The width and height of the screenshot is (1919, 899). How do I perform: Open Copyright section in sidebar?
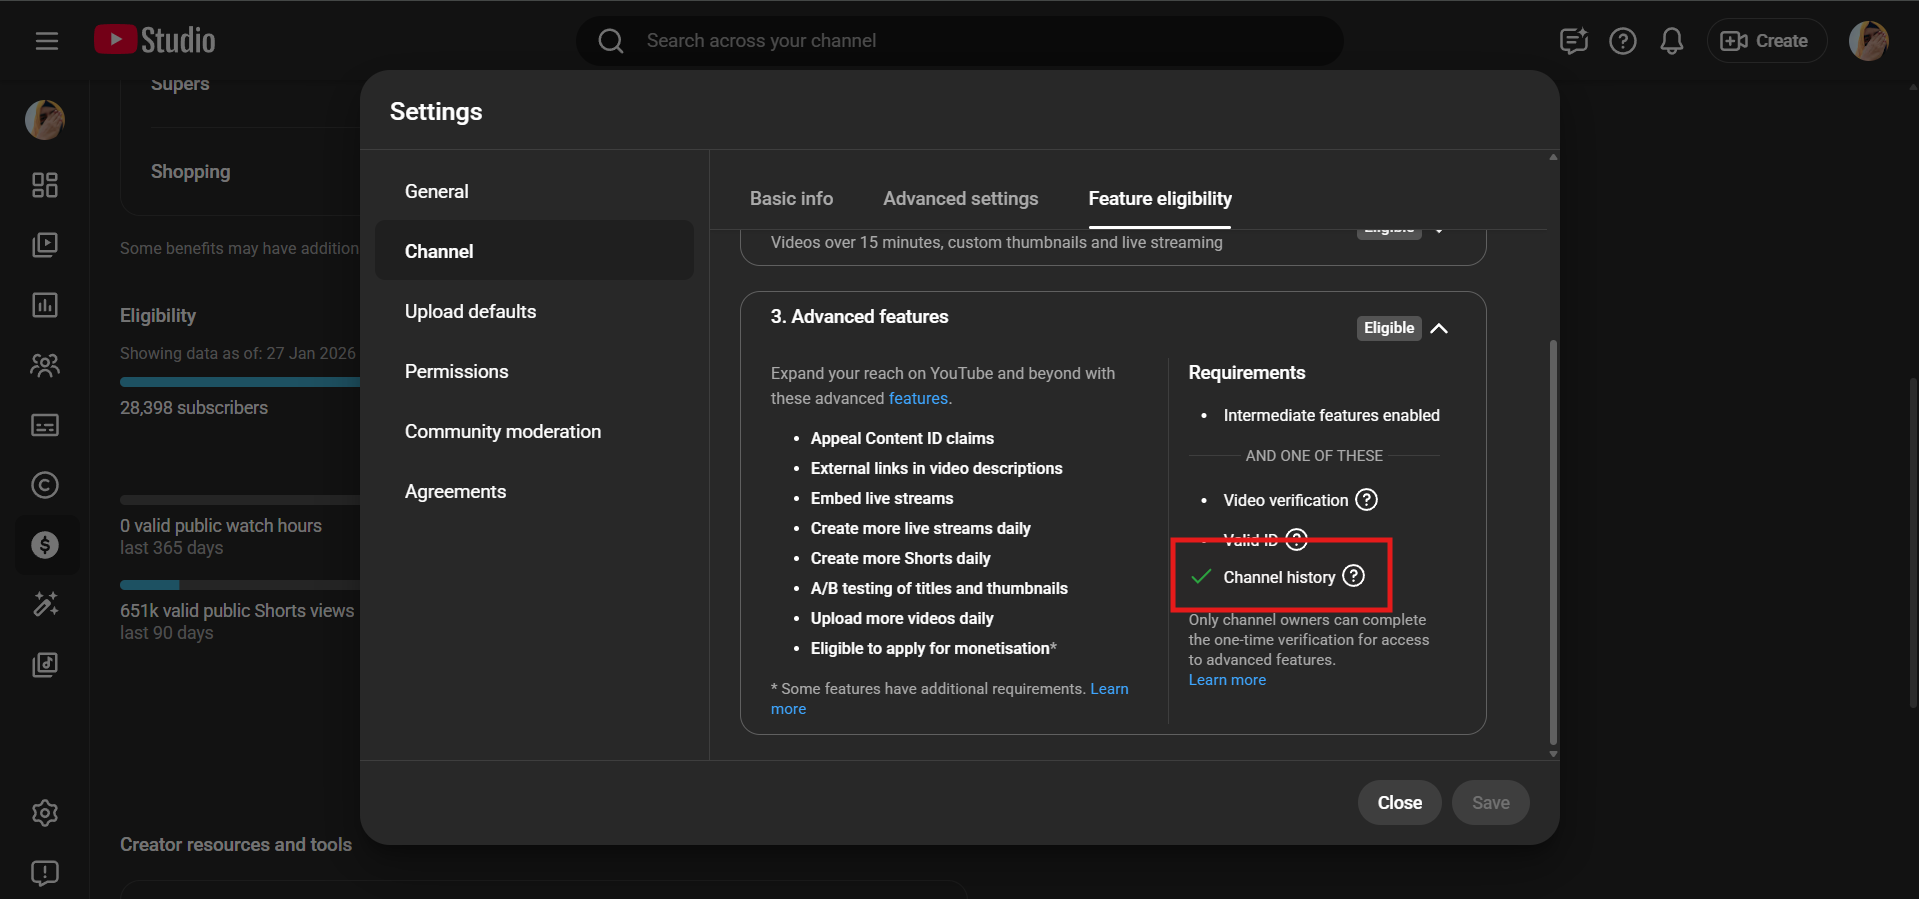45,485
